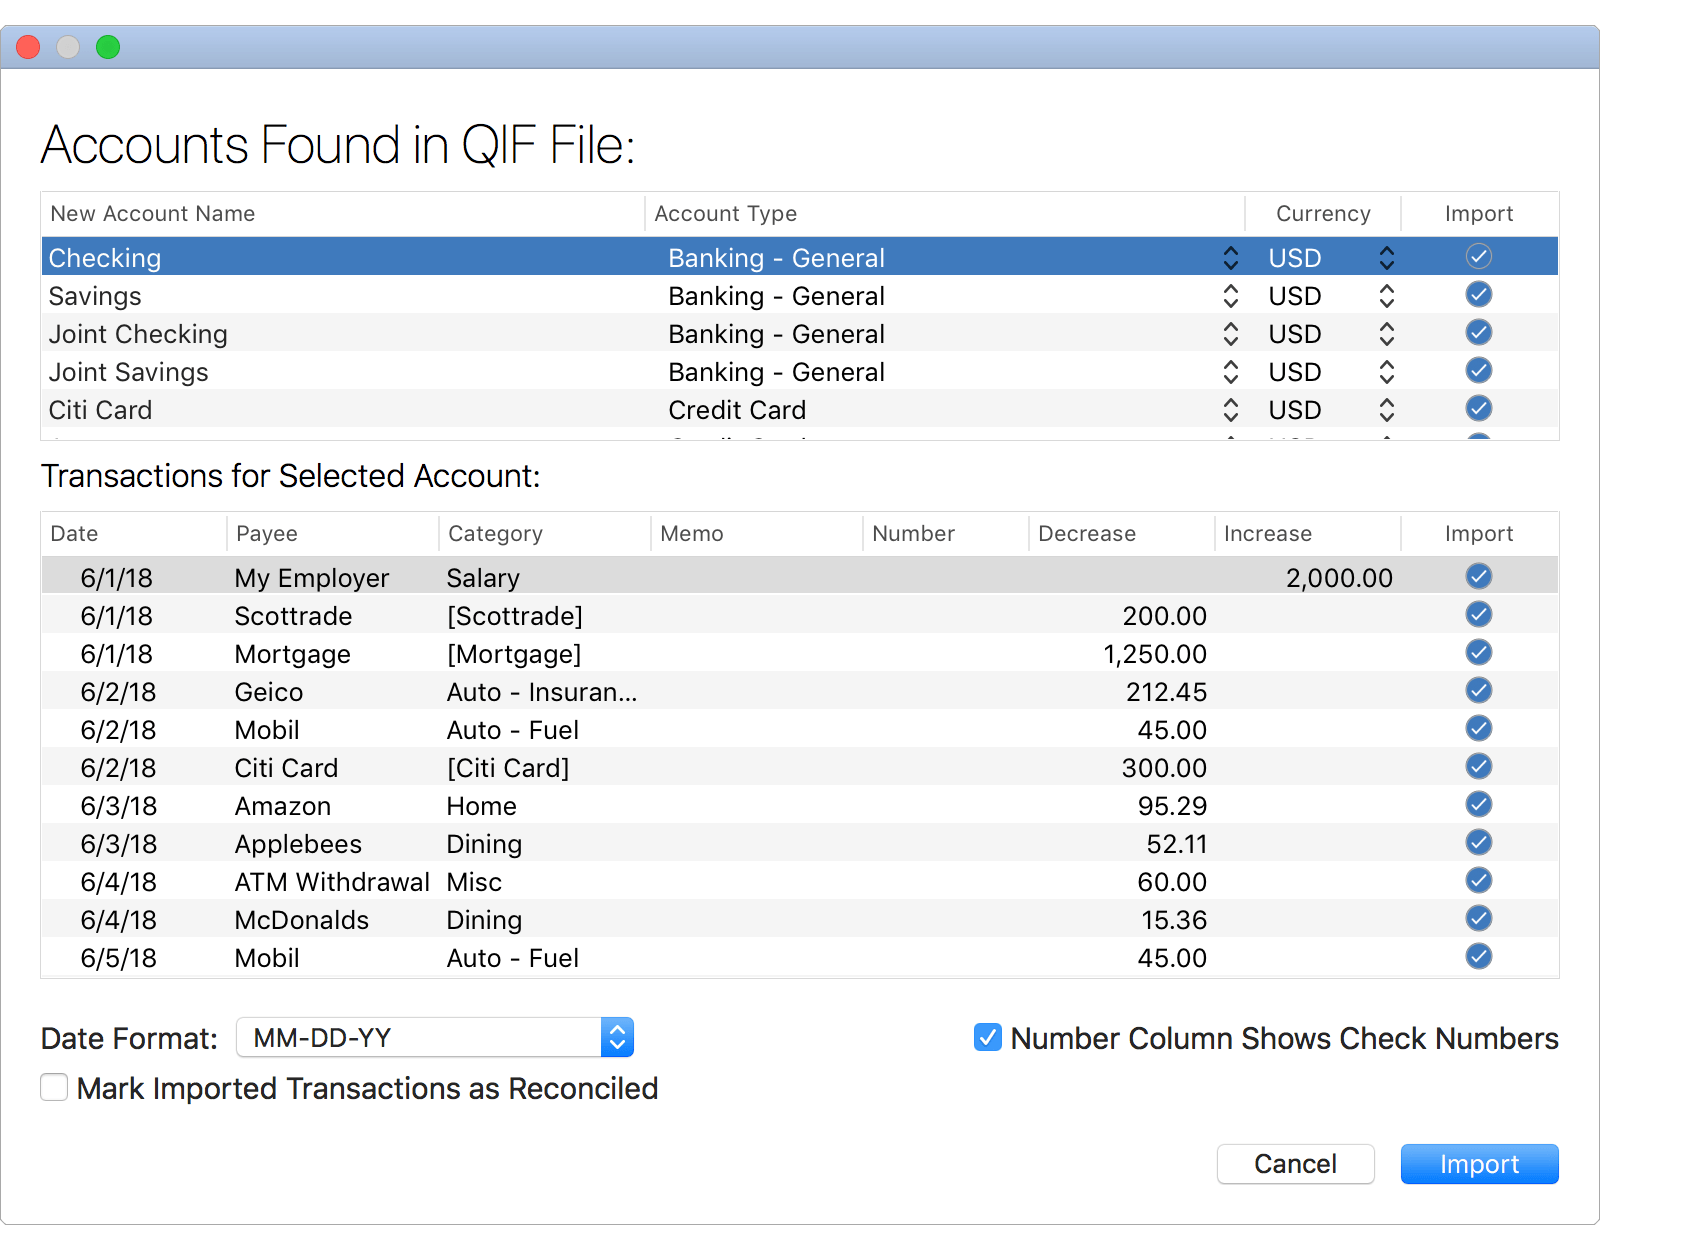Toggle the import checkmark for Citi Card
The height and width of the screenshot is (1250, 1700).
[1478, 408]
